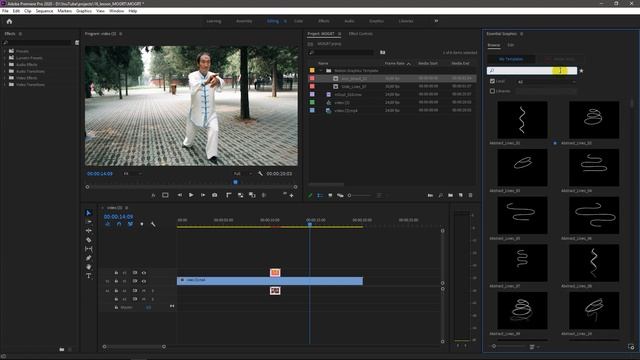The width and height of the screenshot is (640, 360).
Task: Toggle the Local checkbox in Essential Graphics
Action: [x=492, y=81]
